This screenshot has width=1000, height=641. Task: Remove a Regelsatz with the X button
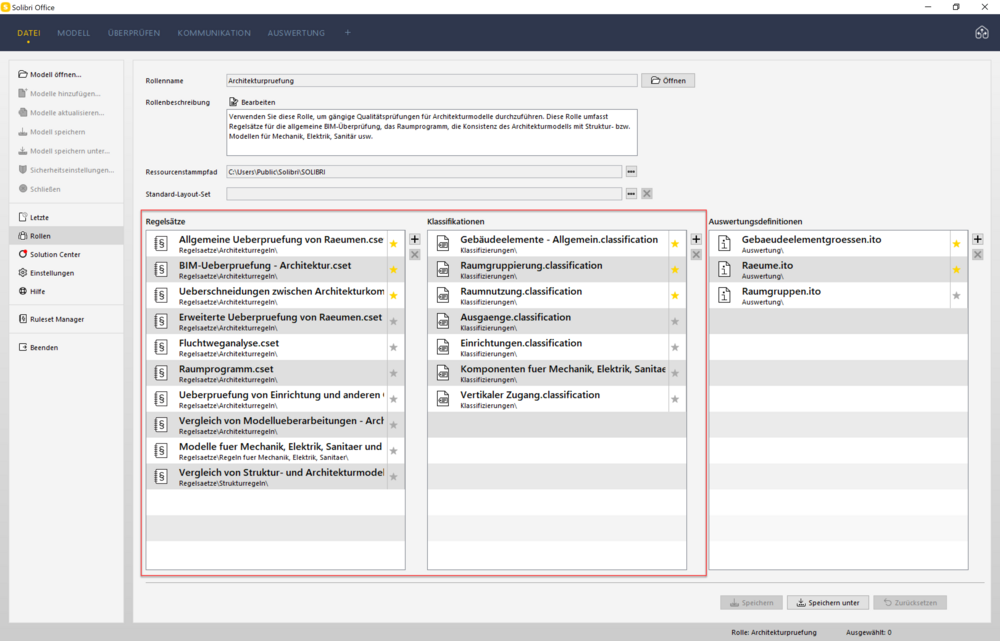415,254
